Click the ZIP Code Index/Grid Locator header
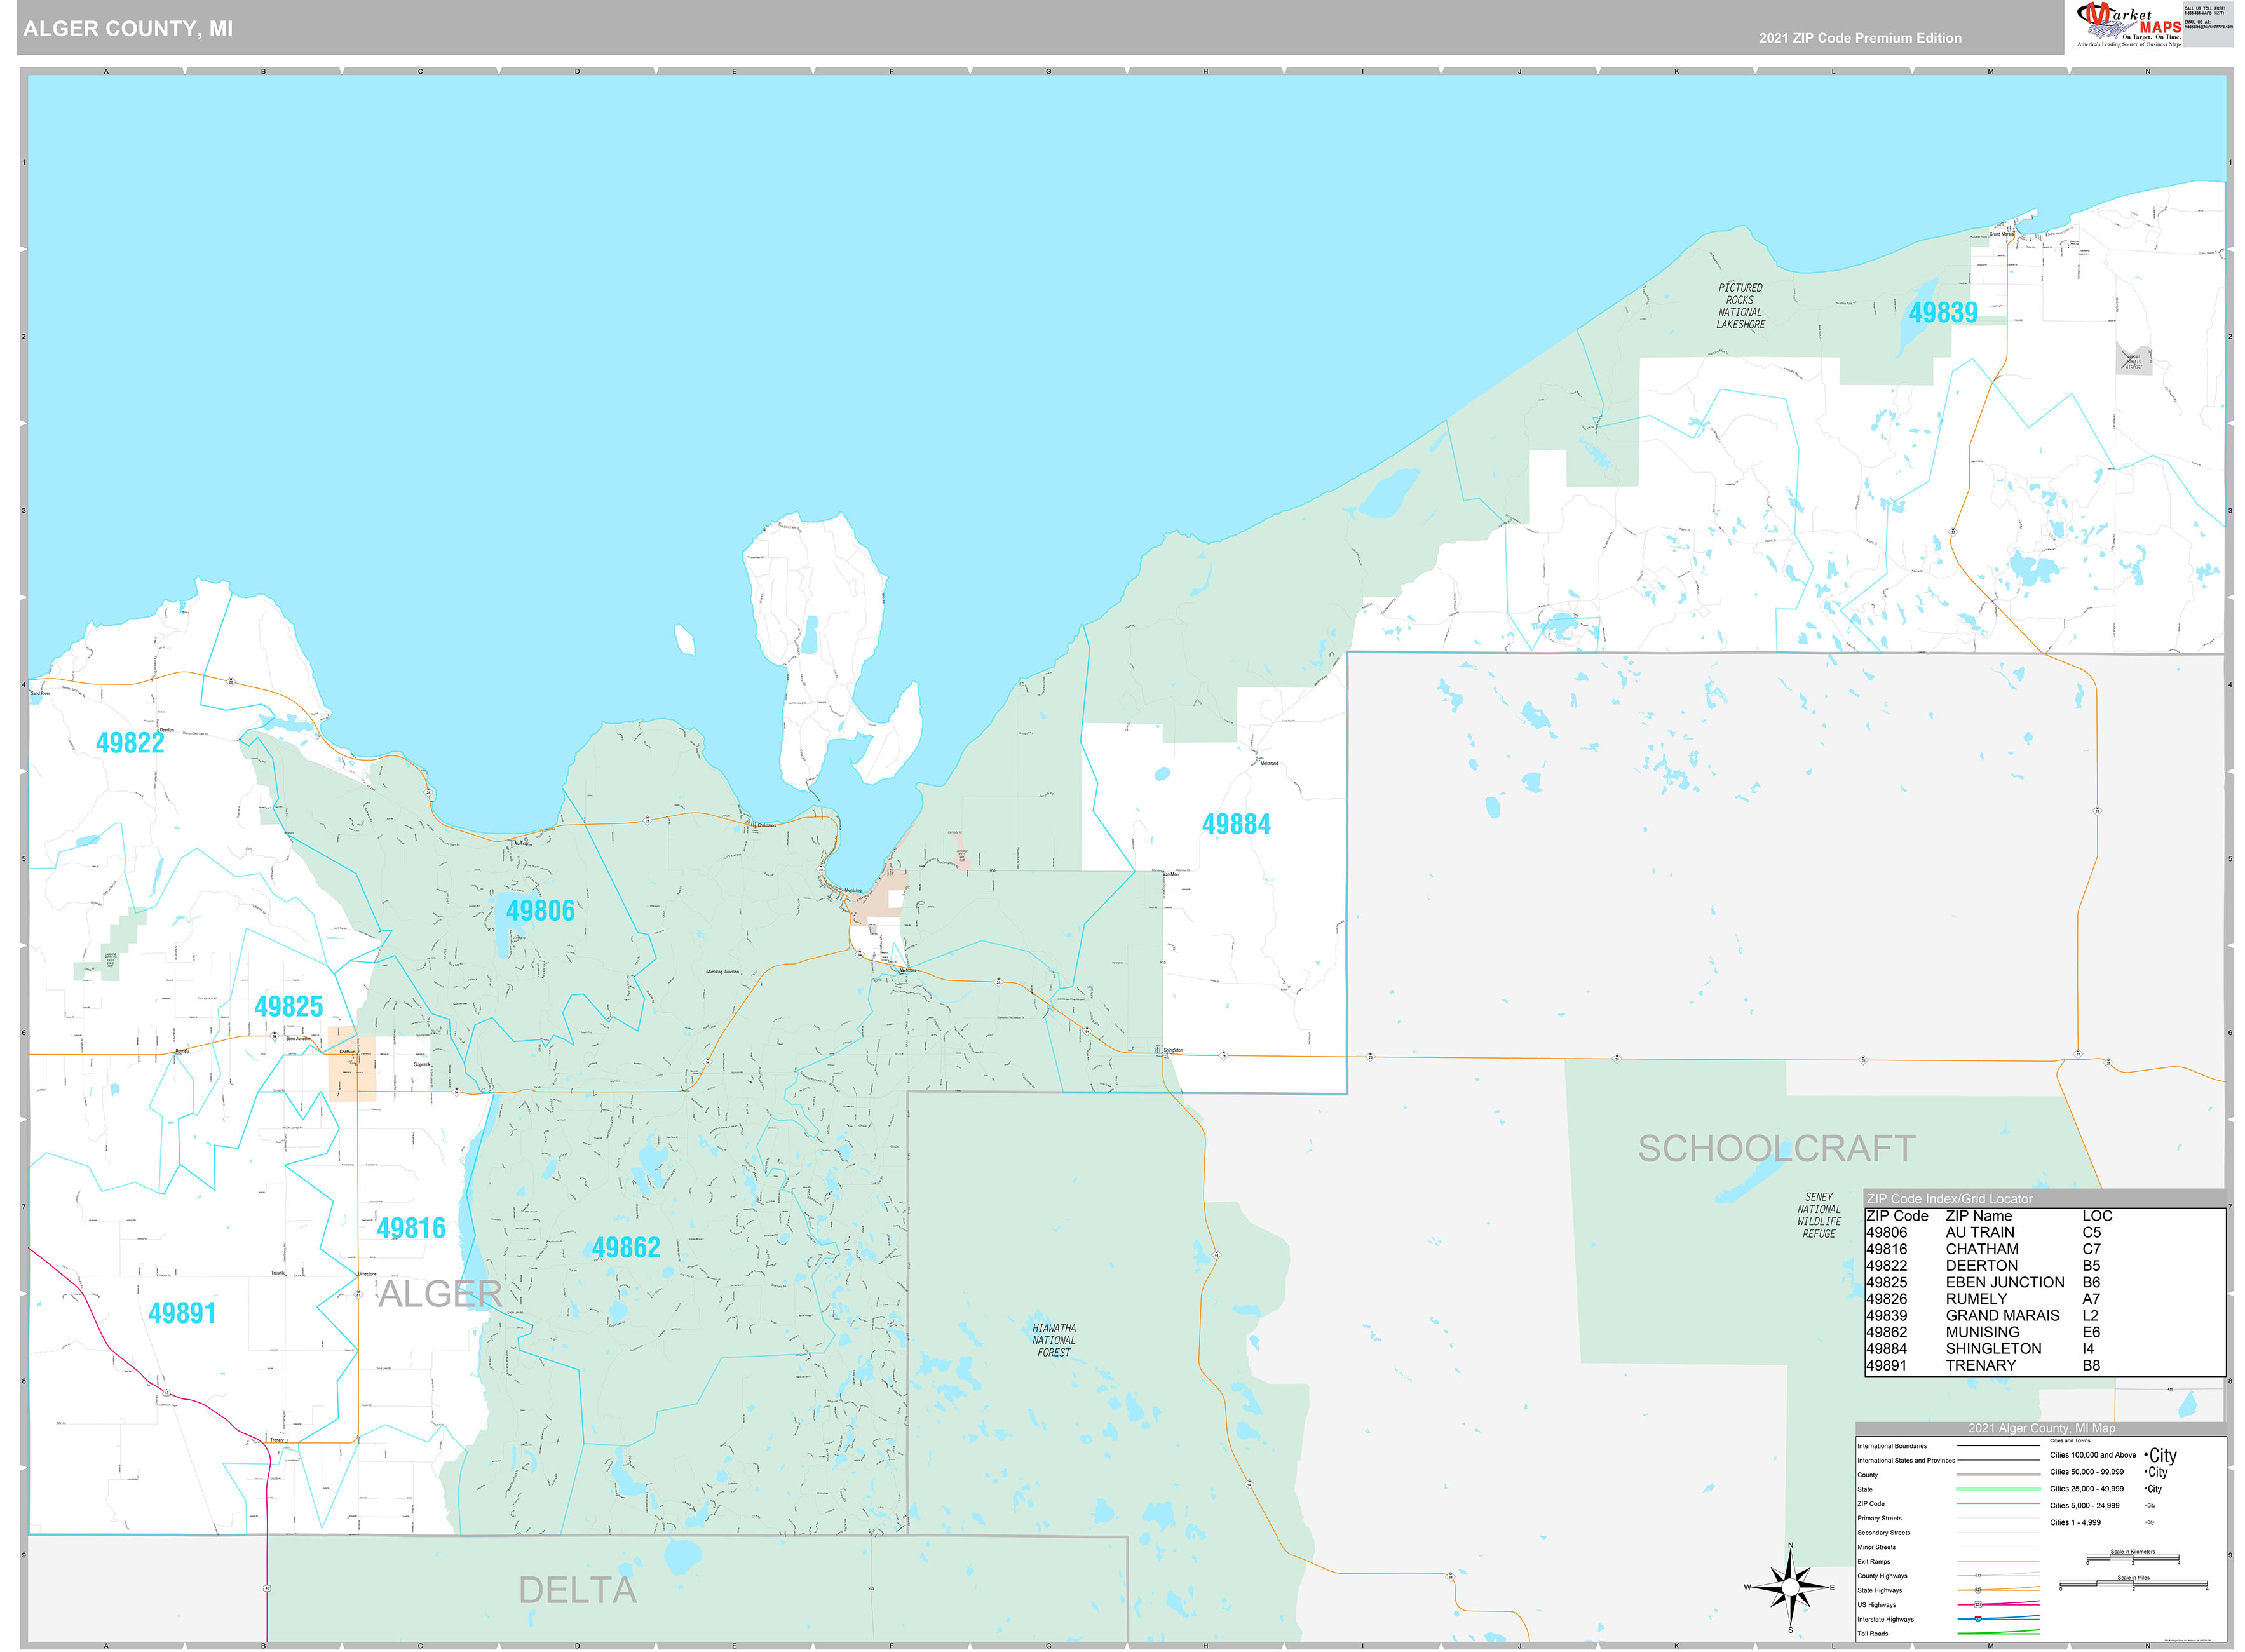Image resolution: width=2245 pixels, height=1652 pixels. [x=1949, y=1198]
